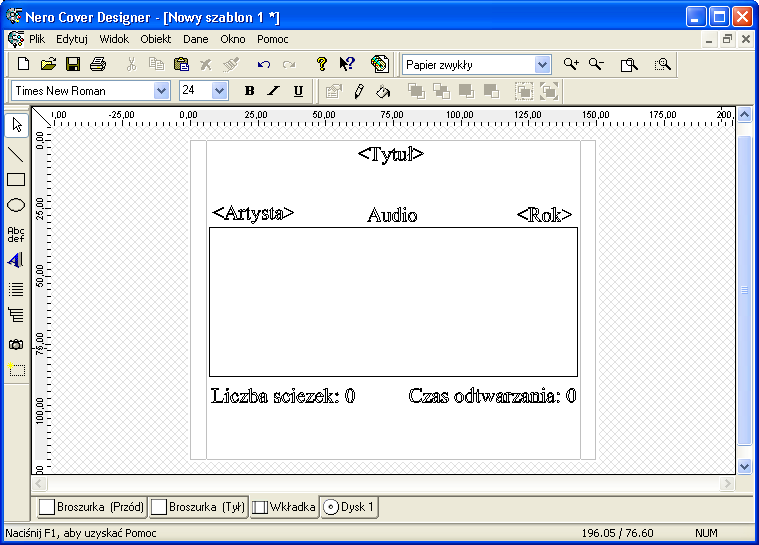
Task: Redo the last undone action
Action: (x=289, y=64)
